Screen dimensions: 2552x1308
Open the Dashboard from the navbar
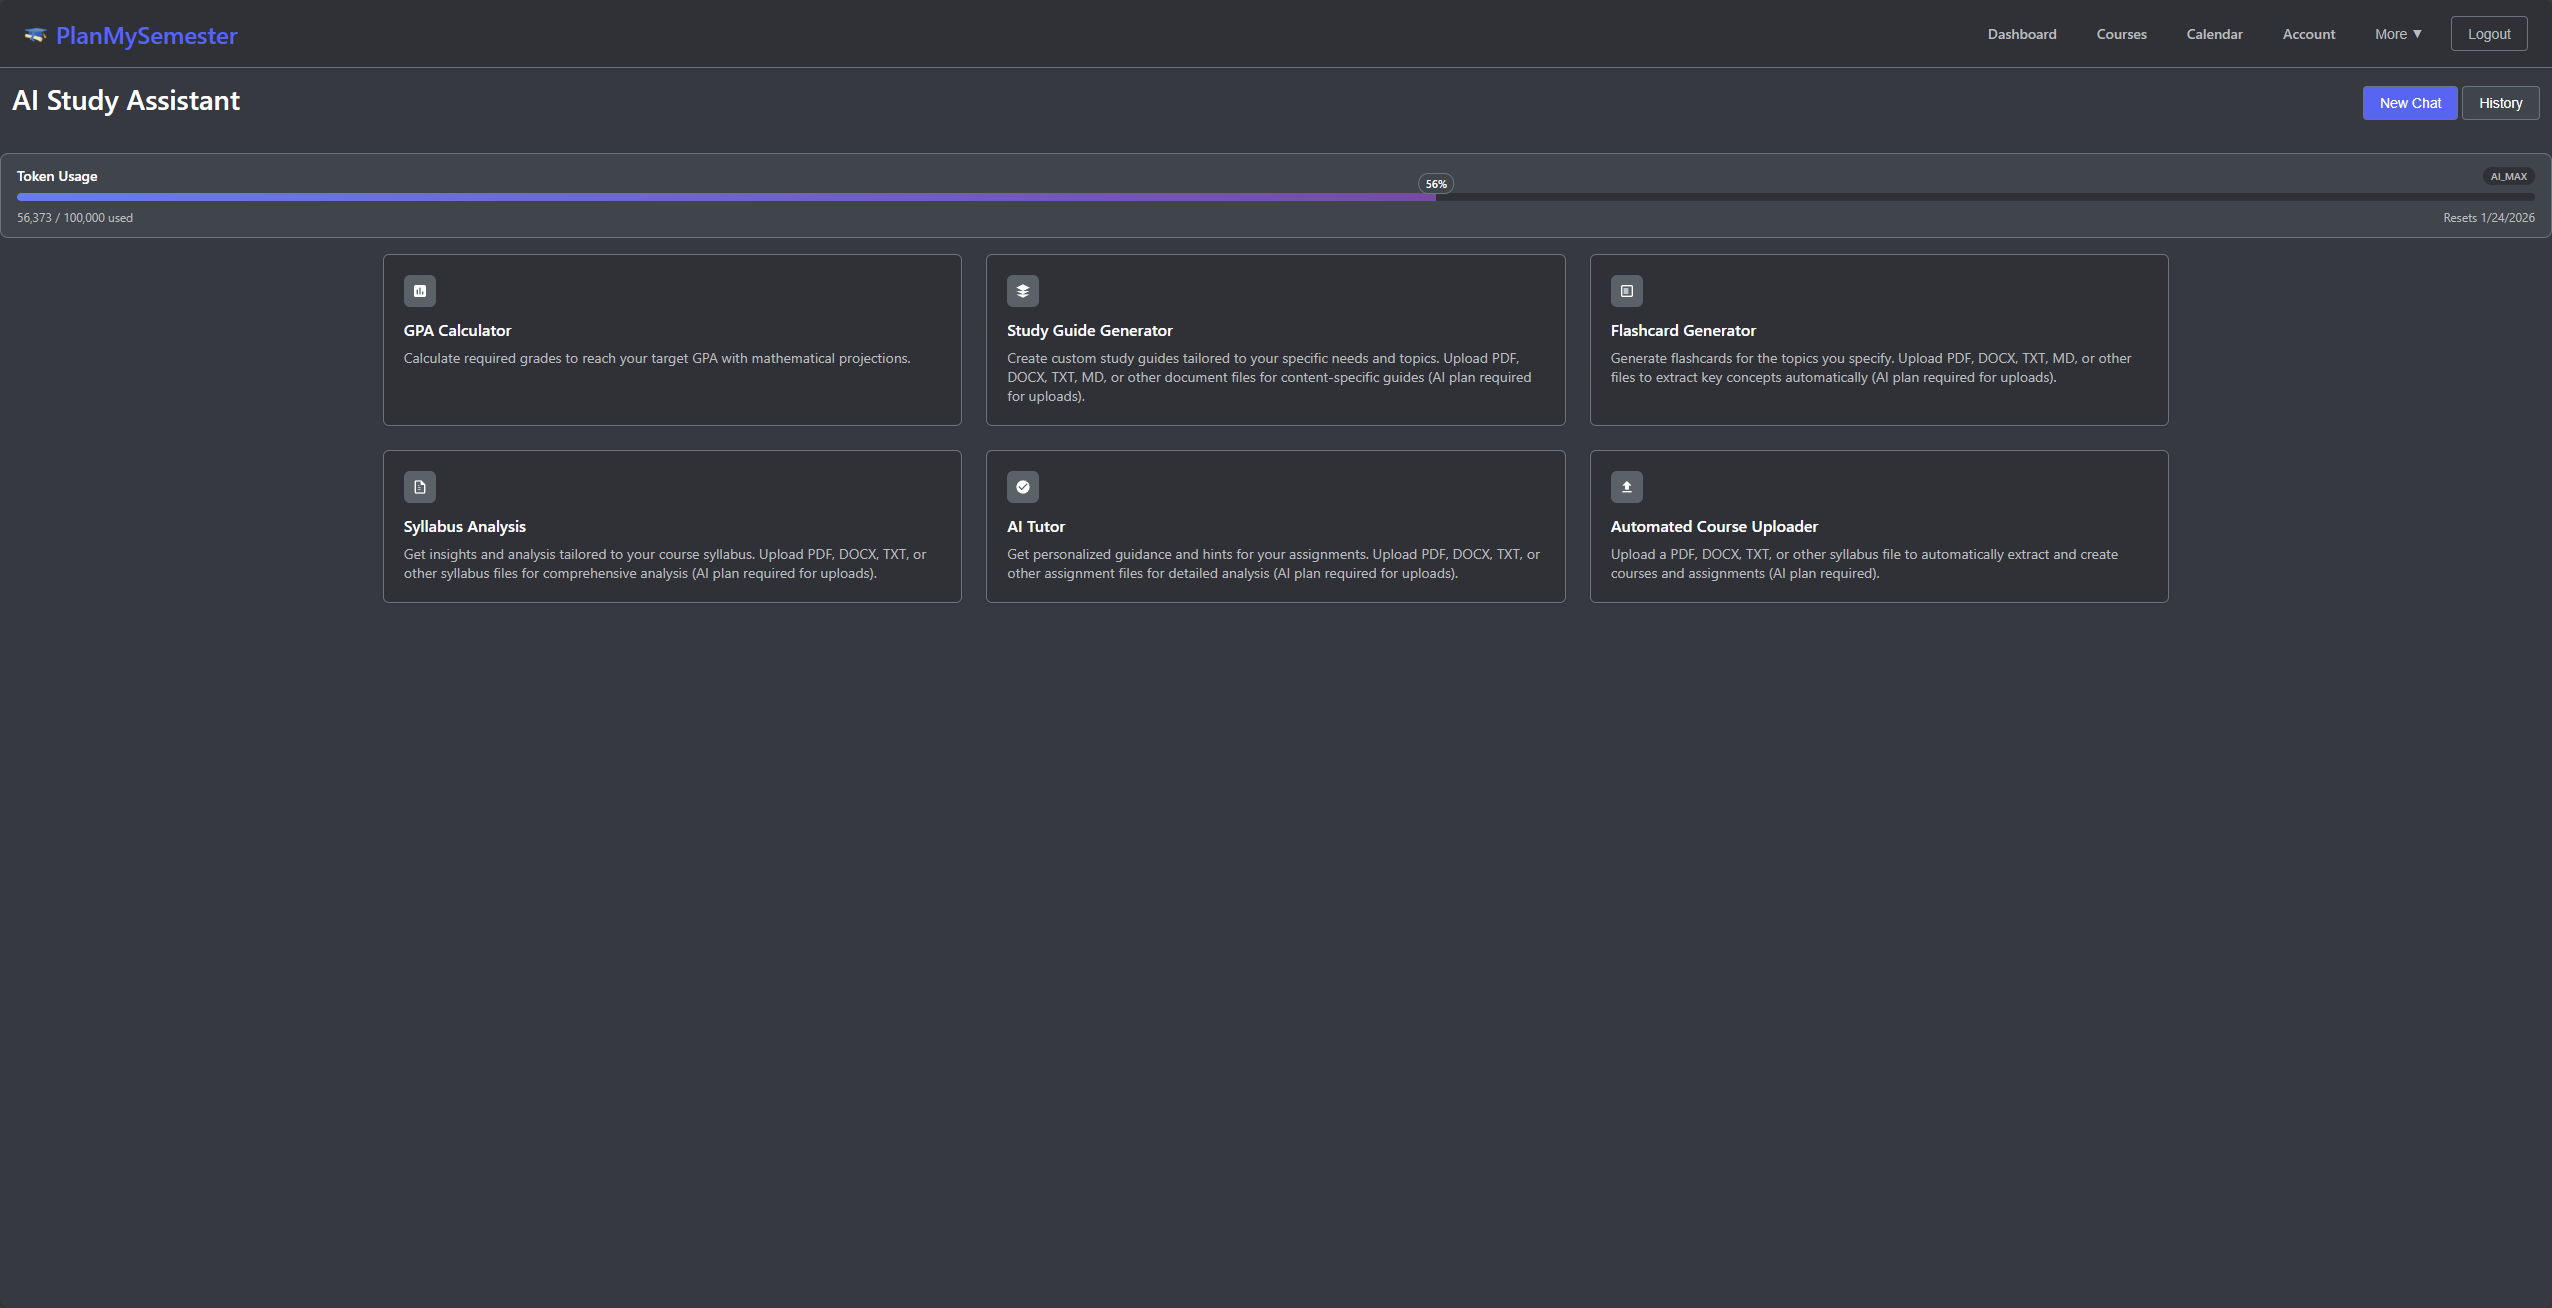(x=2021, y=33)
